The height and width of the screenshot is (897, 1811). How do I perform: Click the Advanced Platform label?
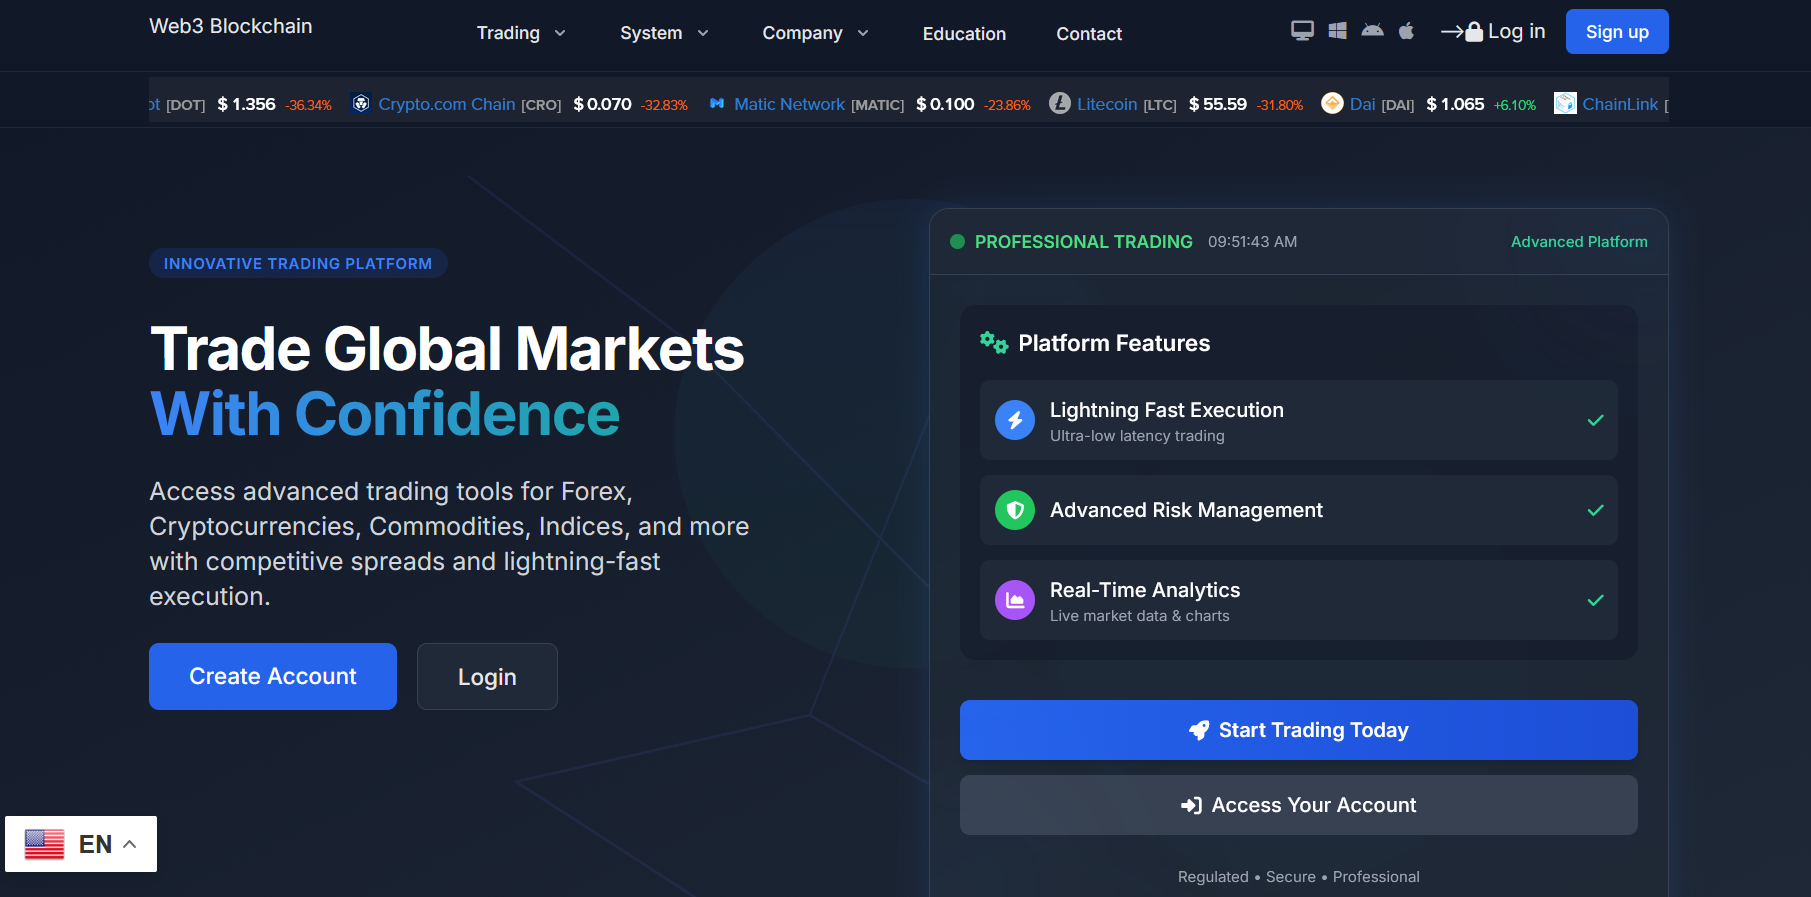[1579, 242]
